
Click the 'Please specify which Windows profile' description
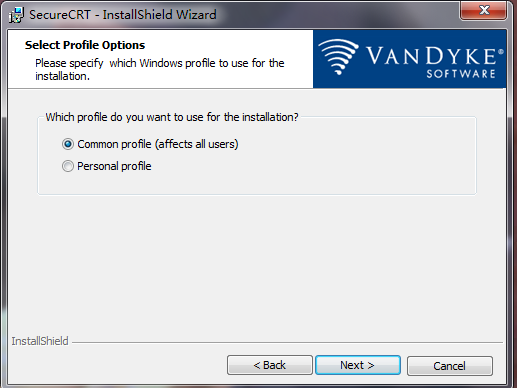tap(160, 69)
